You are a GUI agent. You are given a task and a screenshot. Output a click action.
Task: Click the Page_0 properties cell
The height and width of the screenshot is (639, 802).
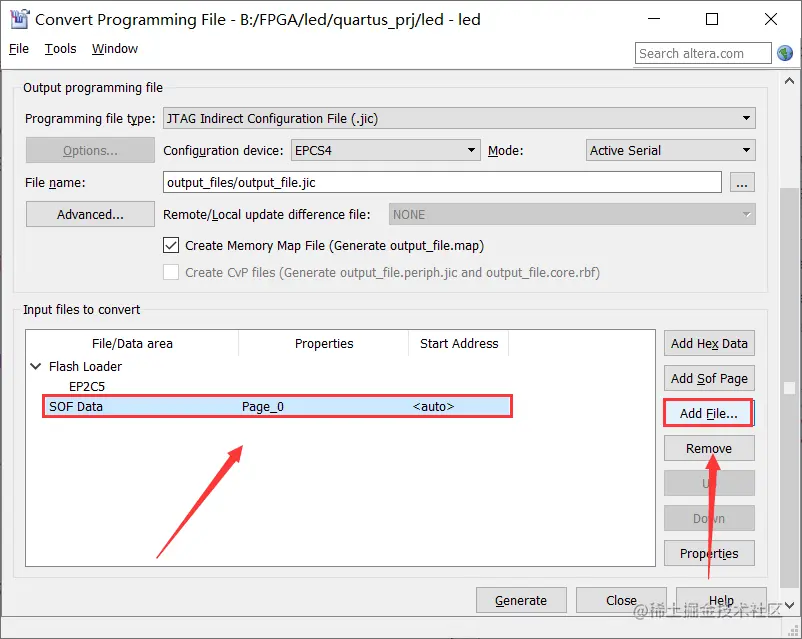pos(263,407)
